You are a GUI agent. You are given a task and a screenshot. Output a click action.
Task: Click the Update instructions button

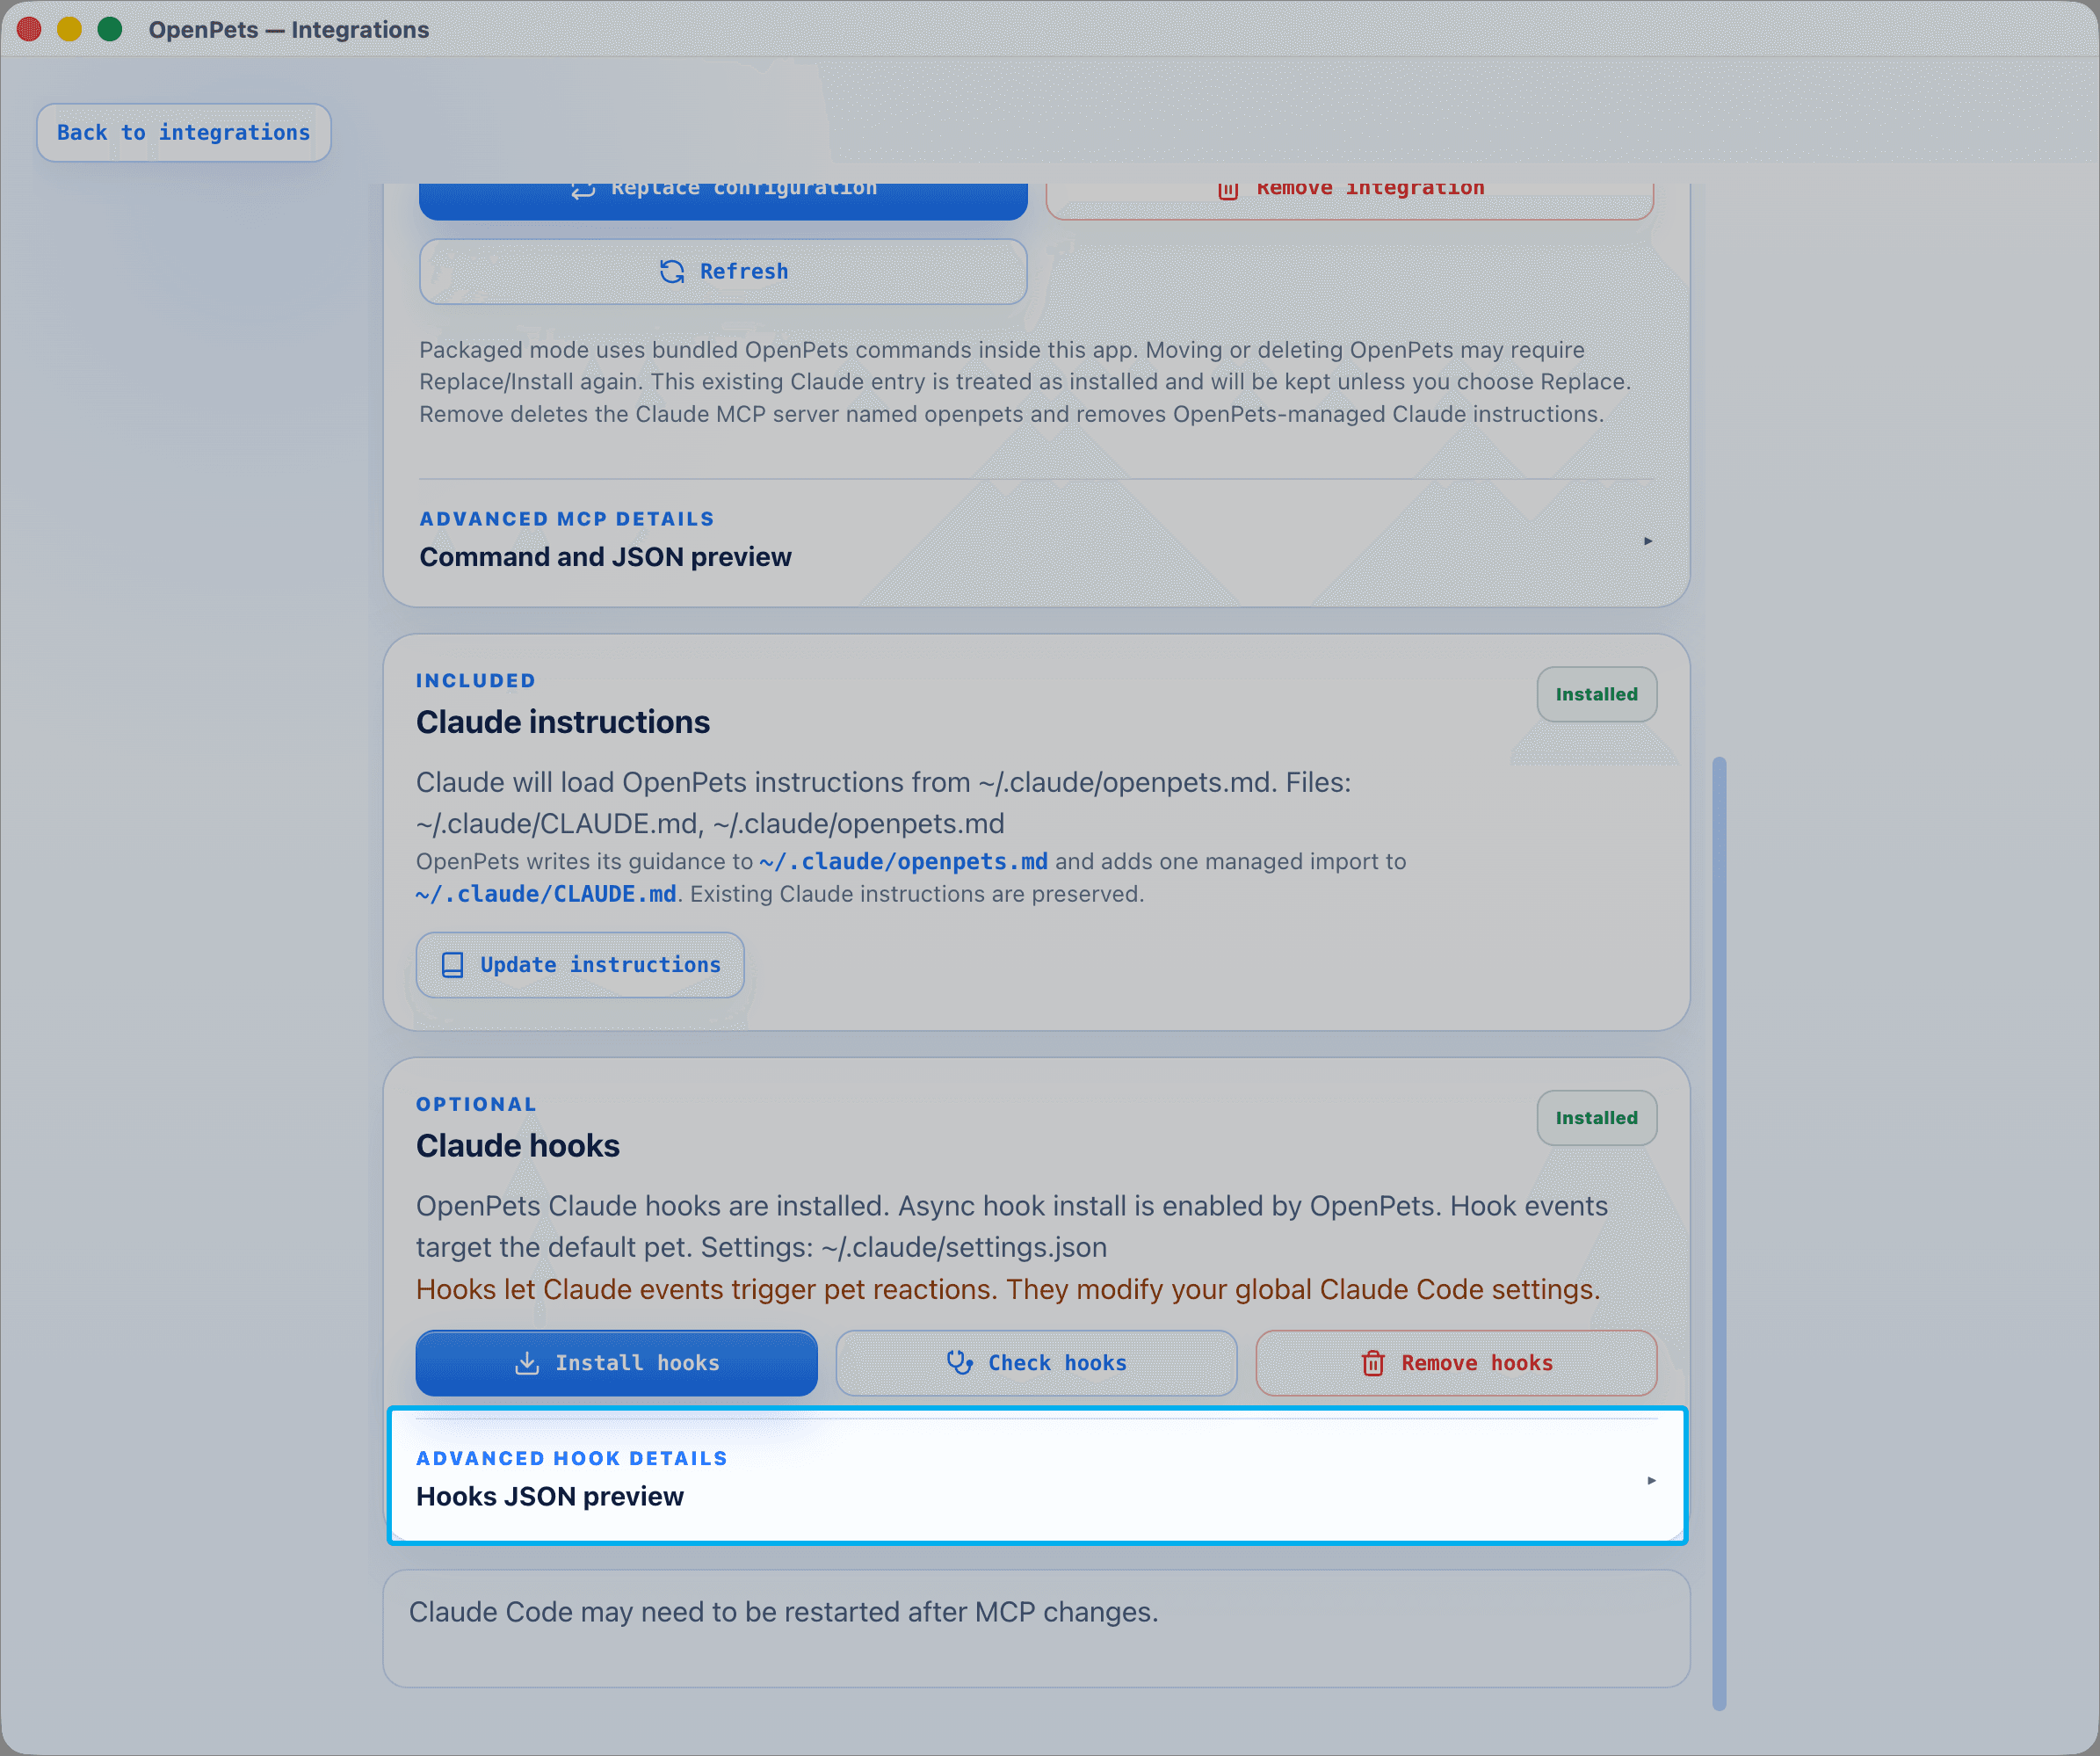pyautogui.click(x=580, y=965)
